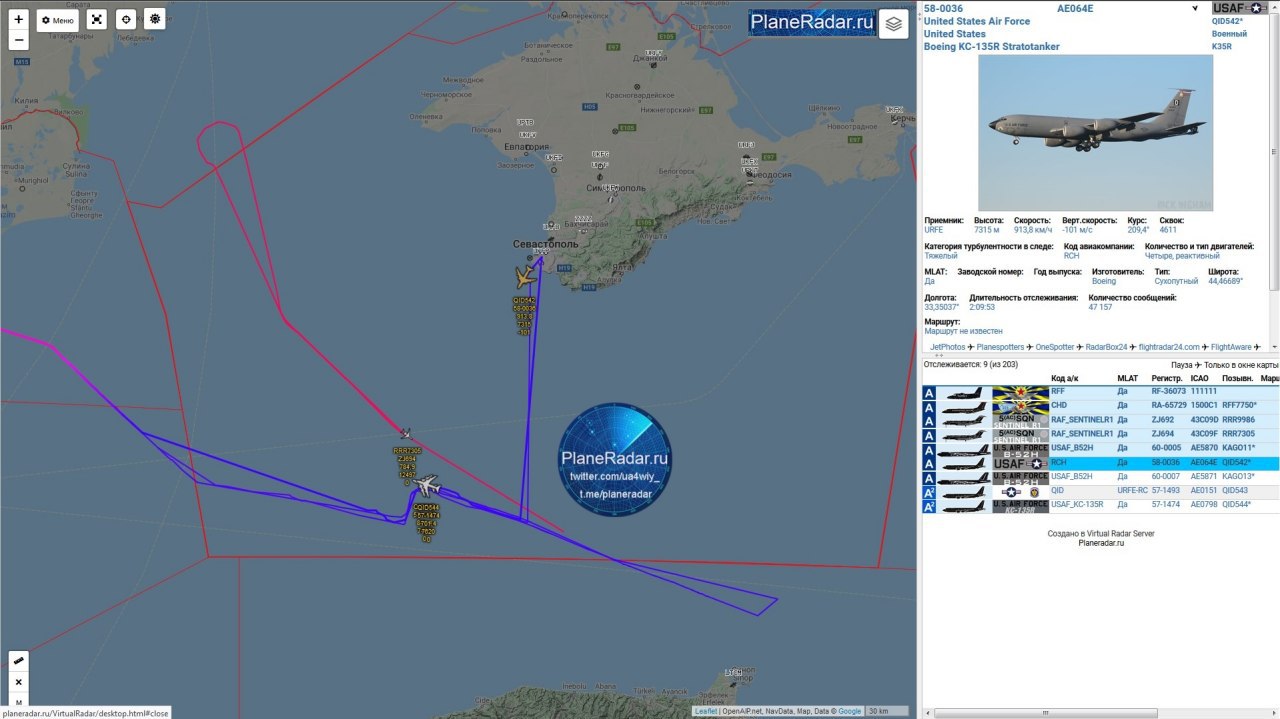Toggle Только в окне карты filter

(x=1241, y=365)
